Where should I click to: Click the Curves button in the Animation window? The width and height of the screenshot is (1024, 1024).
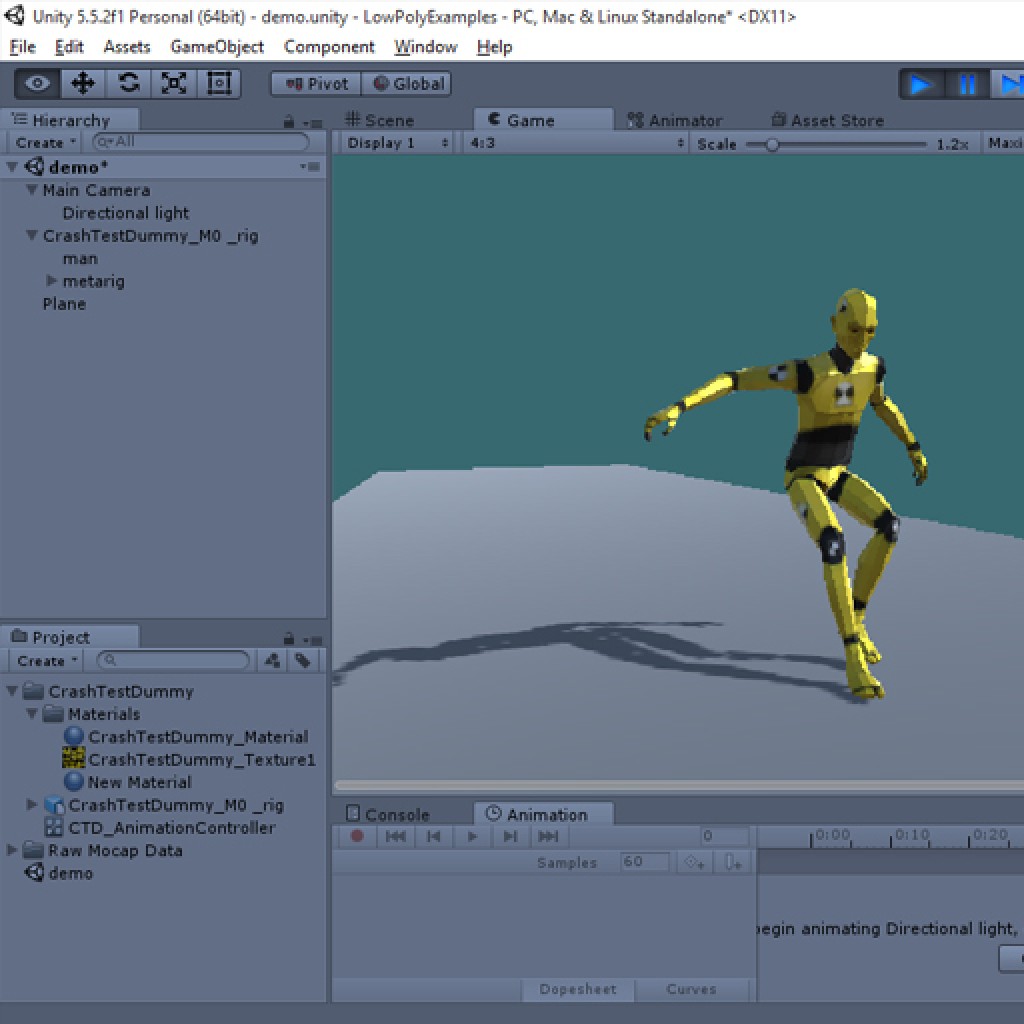click(691, 988)
